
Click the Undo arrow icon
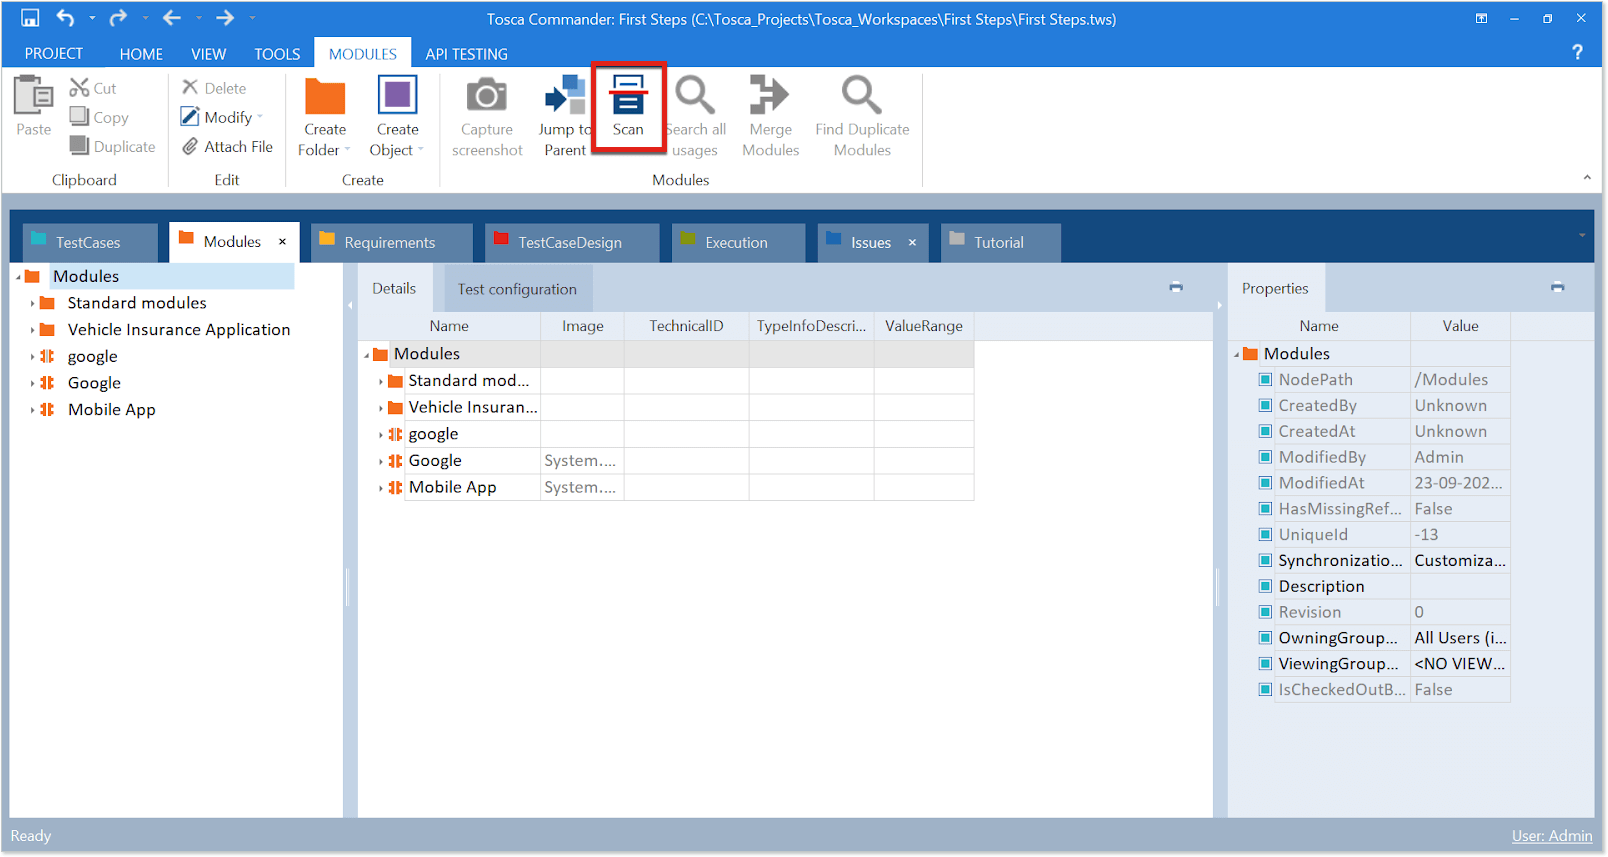66,18
